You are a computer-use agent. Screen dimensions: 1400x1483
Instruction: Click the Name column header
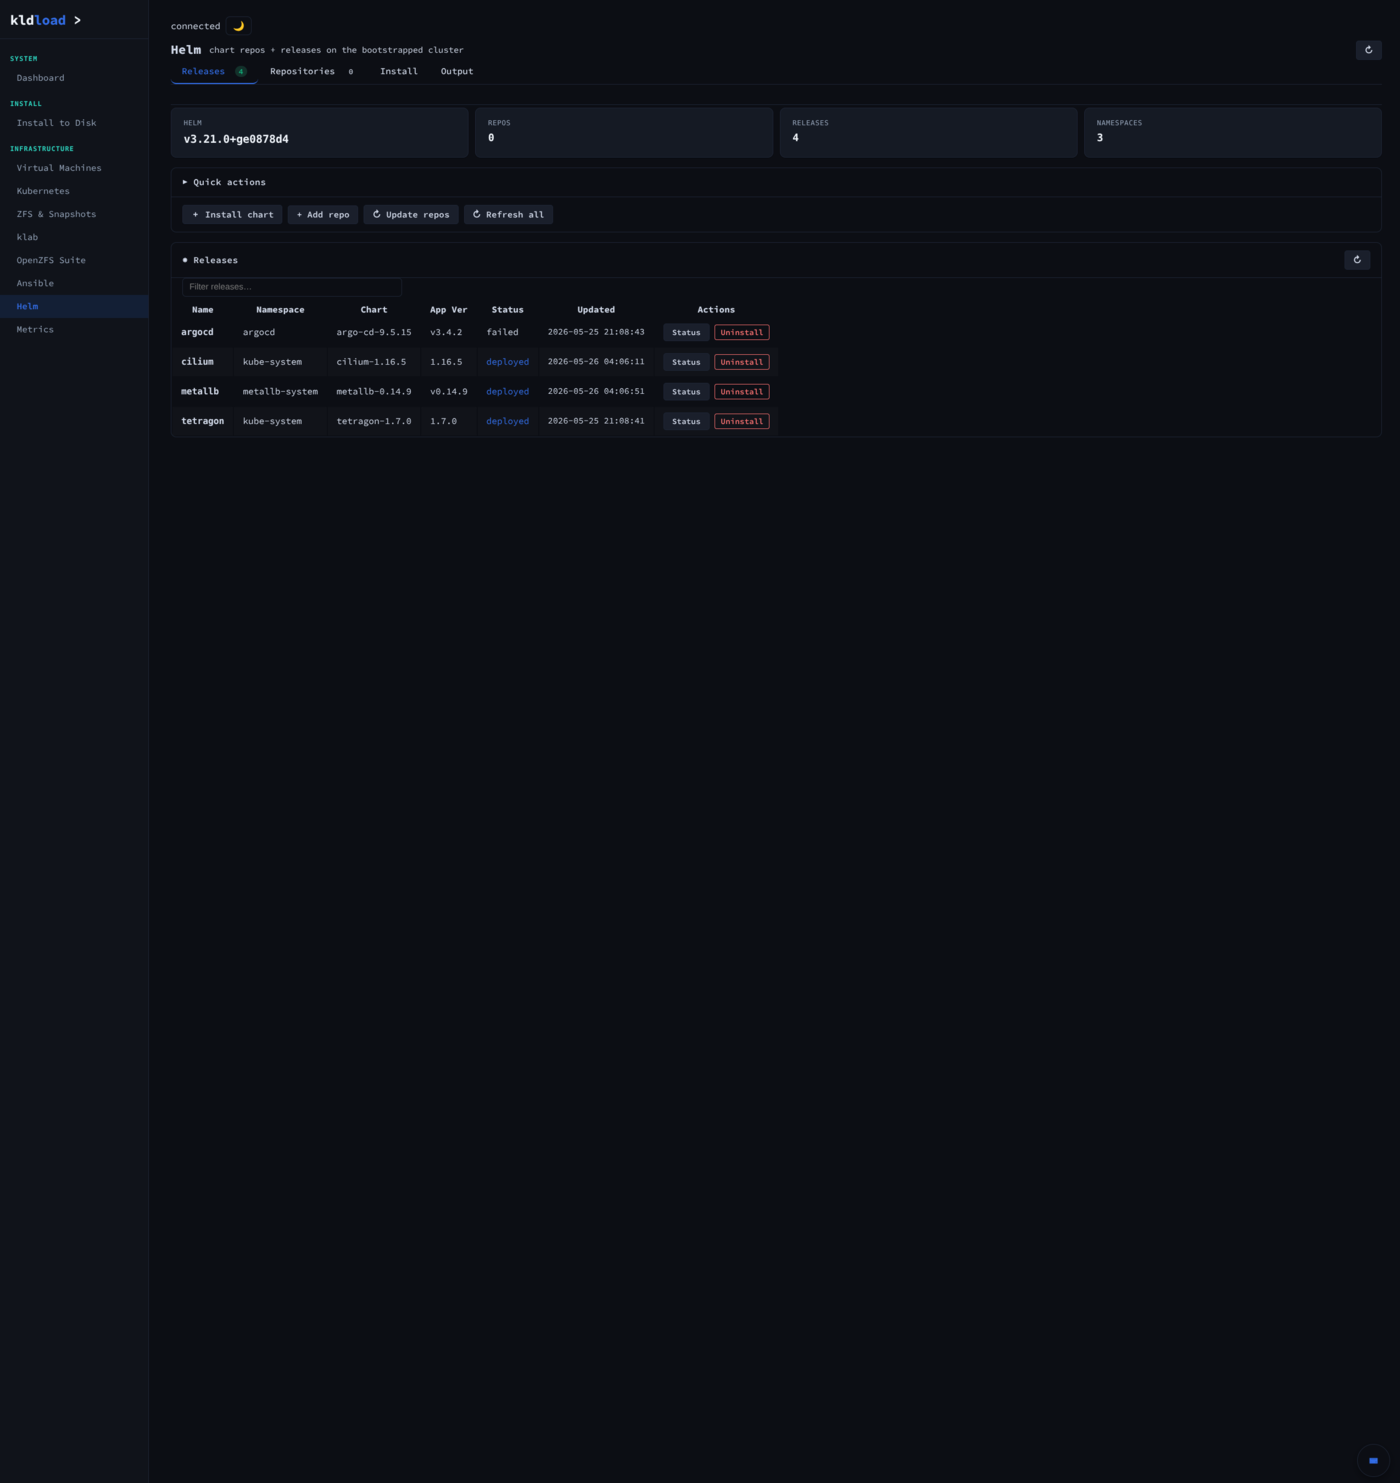point(202,310)
